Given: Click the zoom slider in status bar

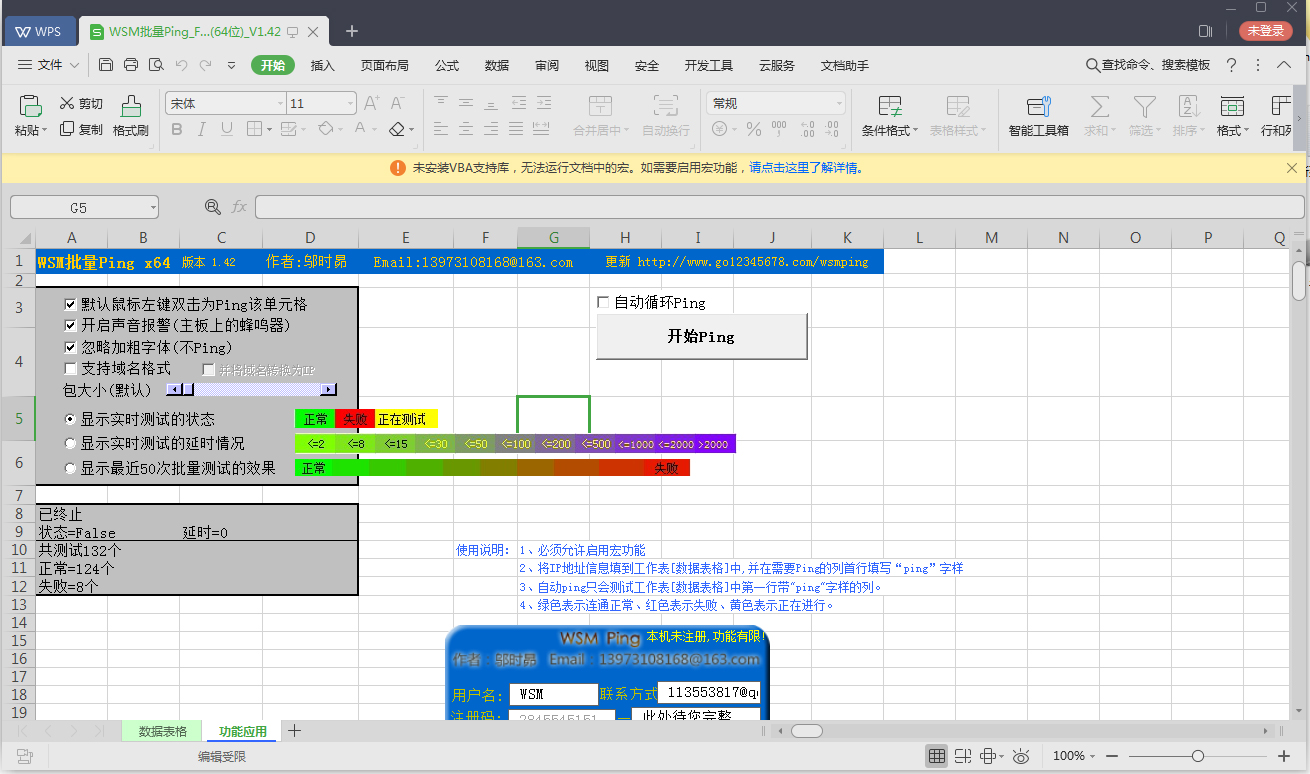Looking at the screenshot, I should 1197,756.
